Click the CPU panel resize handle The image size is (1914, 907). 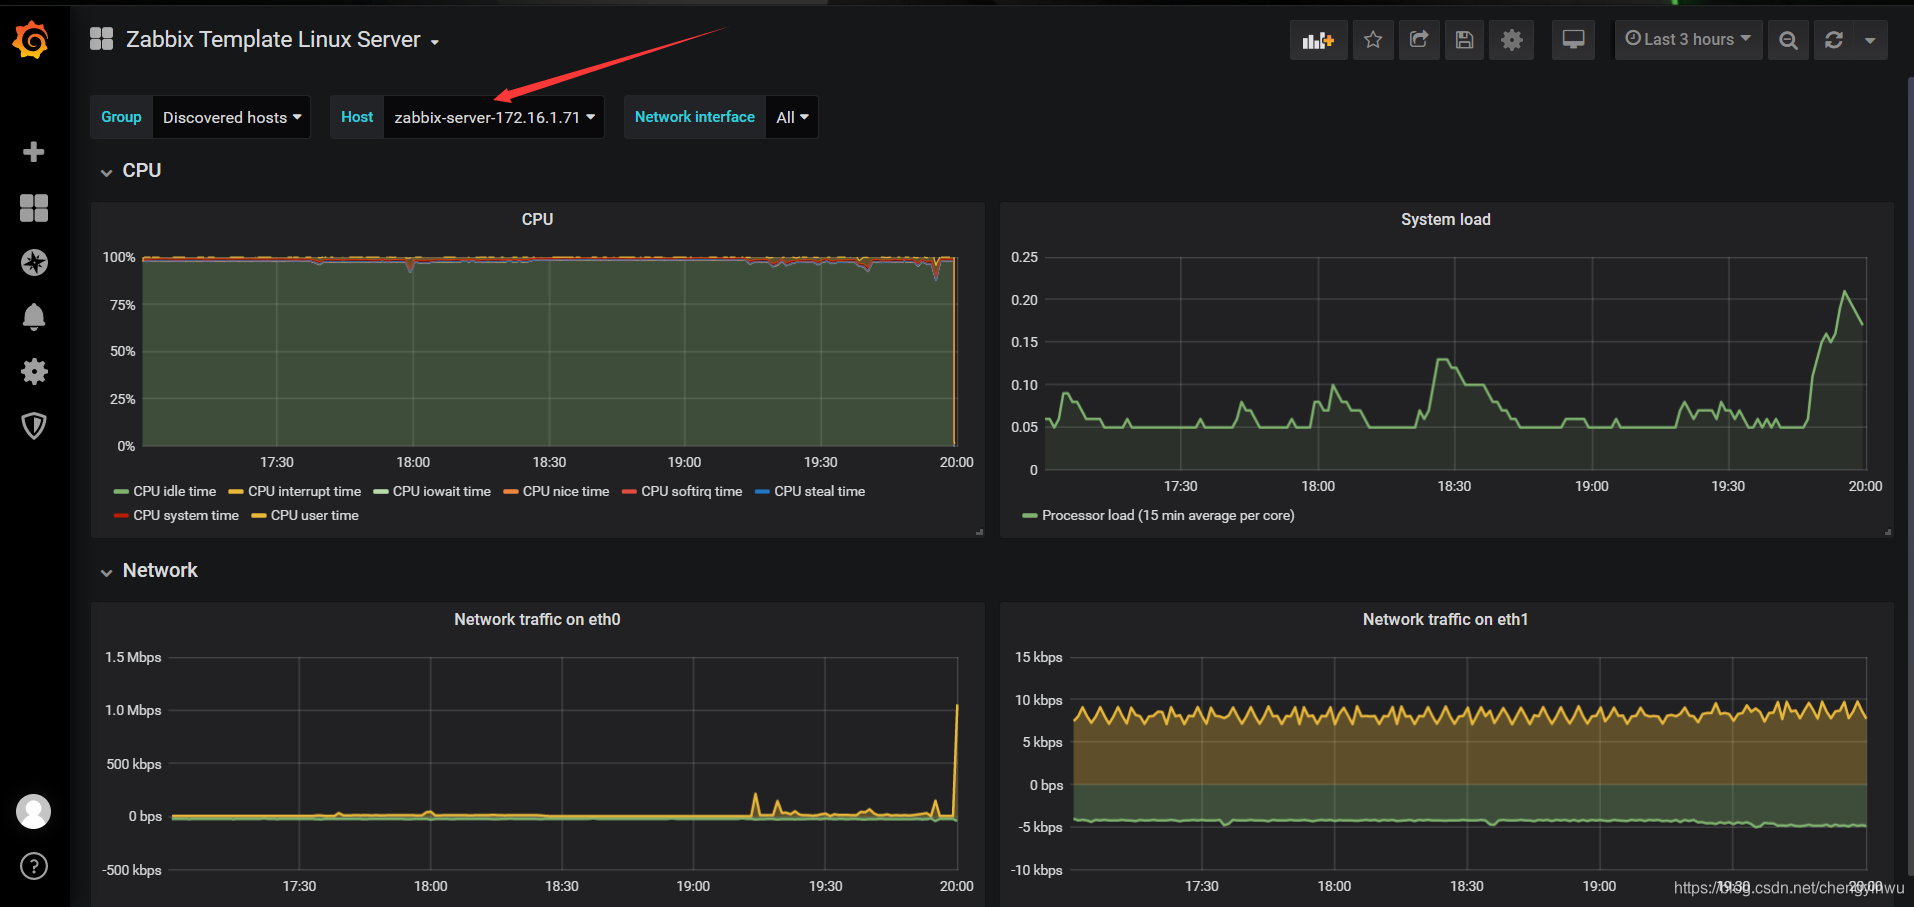tap(979, 532)
